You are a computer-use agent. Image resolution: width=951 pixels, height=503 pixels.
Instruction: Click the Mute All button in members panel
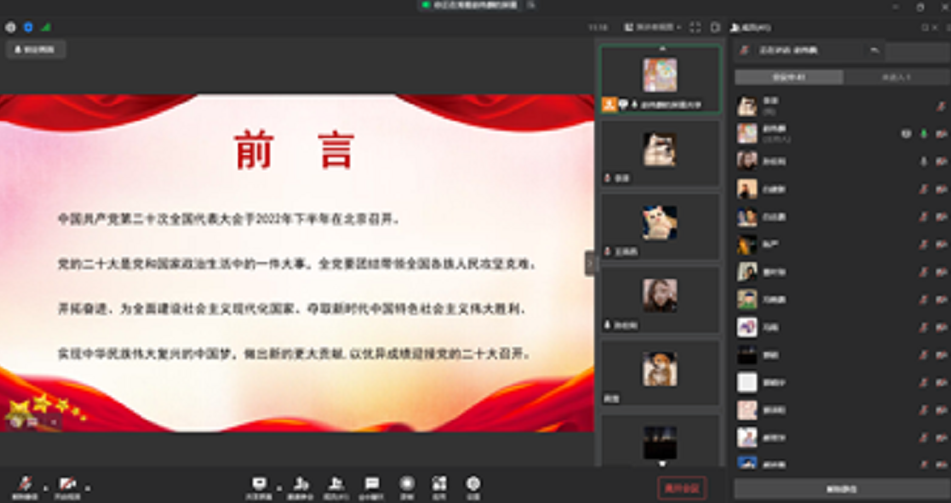pyautogui.click(x=841, y=489)
